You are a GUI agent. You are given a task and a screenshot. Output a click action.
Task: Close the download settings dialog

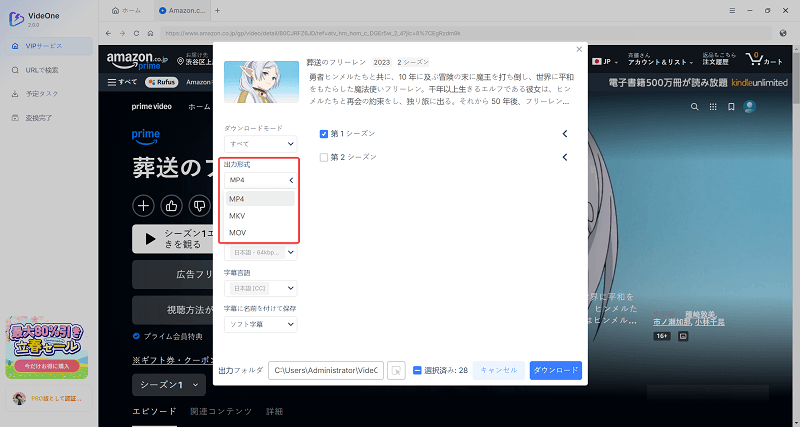[579, 49]
